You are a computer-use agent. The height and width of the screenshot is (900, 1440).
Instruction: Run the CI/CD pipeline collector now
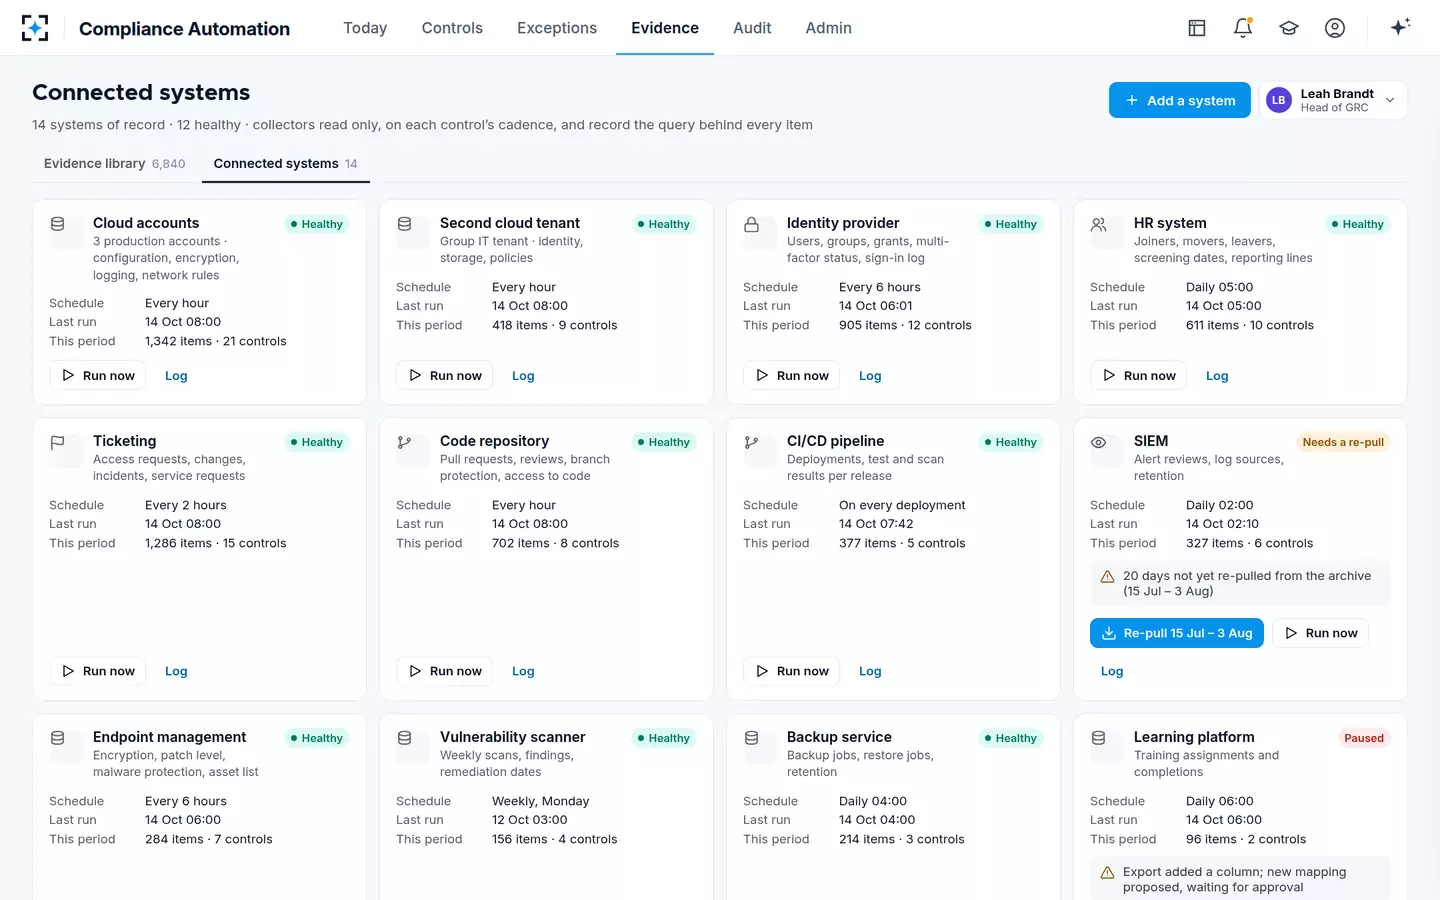[x=792, y=671]
